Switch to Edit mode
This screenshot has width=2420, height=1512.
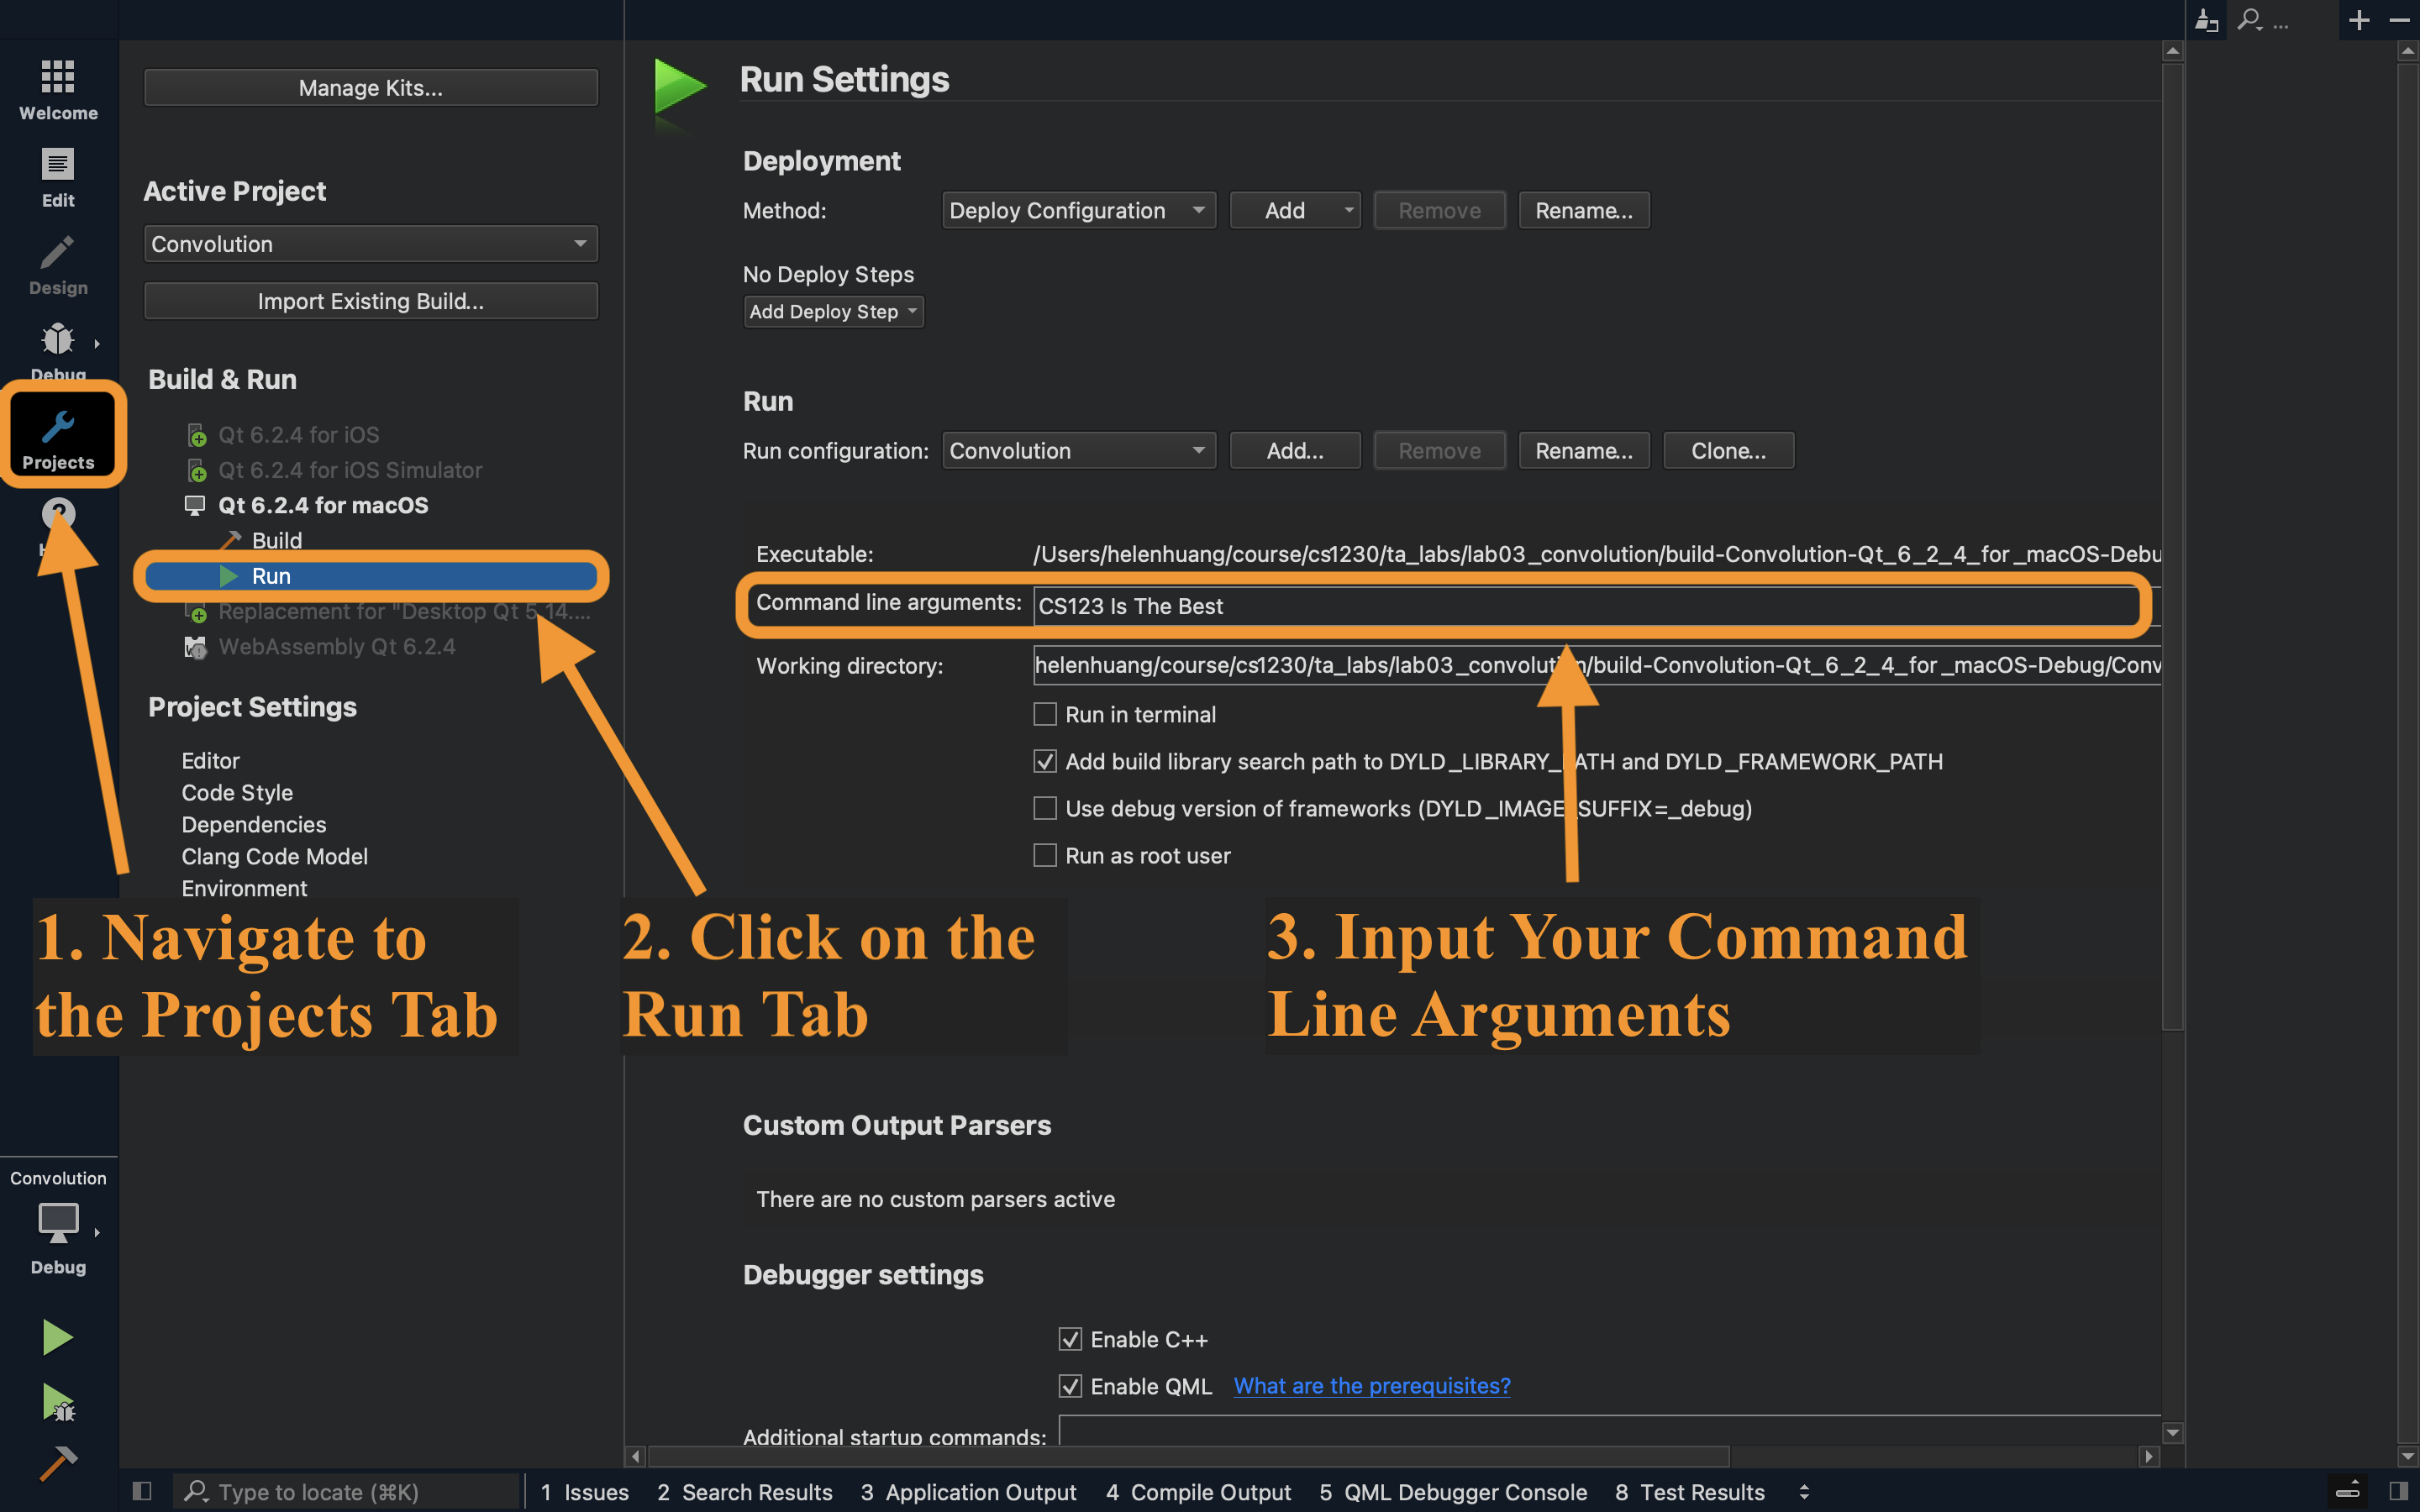click(58, 178)
